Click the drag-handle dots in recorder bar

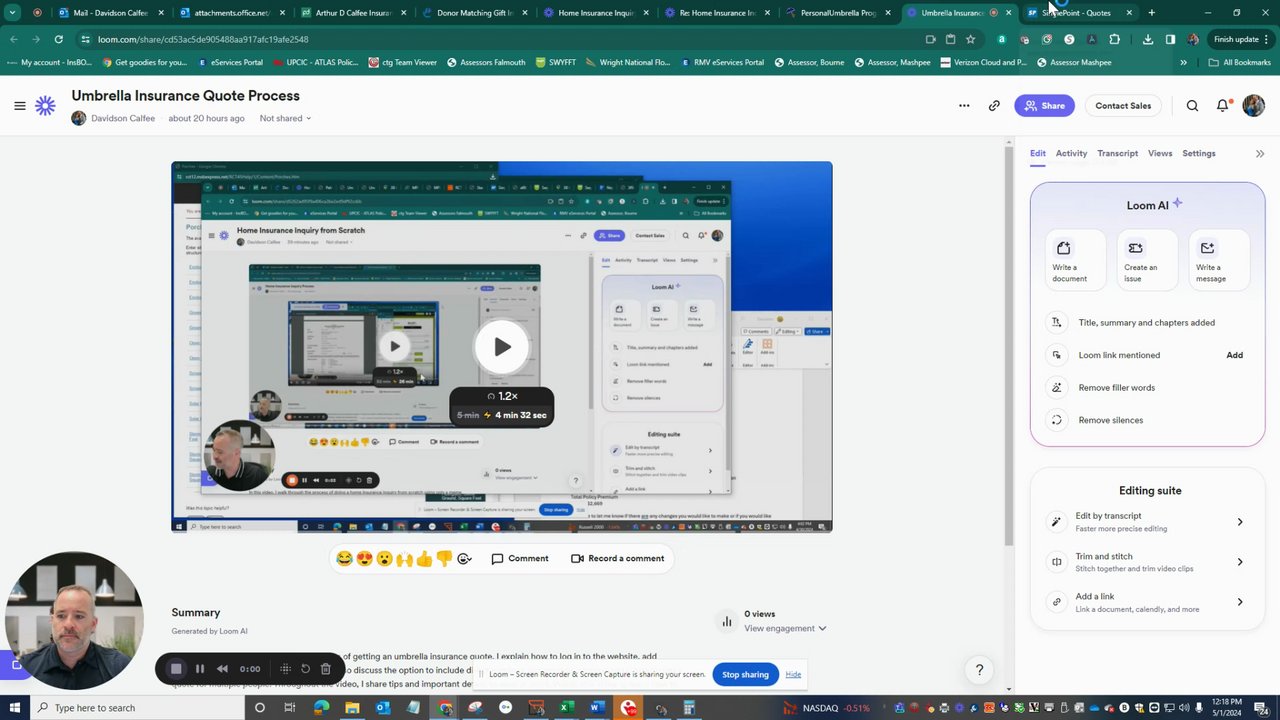[285, 669]
